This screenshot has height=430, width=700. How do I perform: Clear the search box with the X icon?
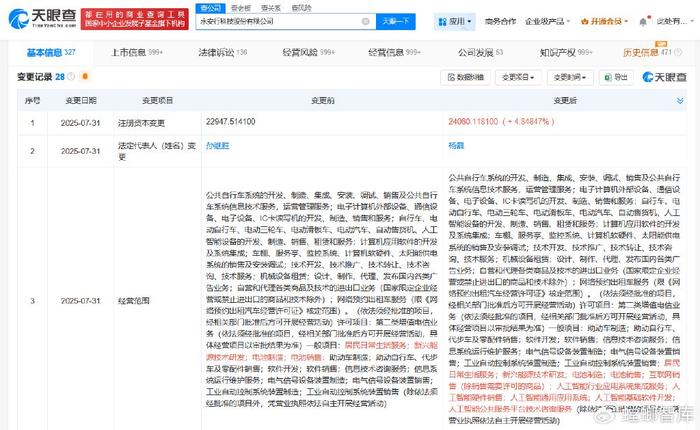tap(366, 21)
